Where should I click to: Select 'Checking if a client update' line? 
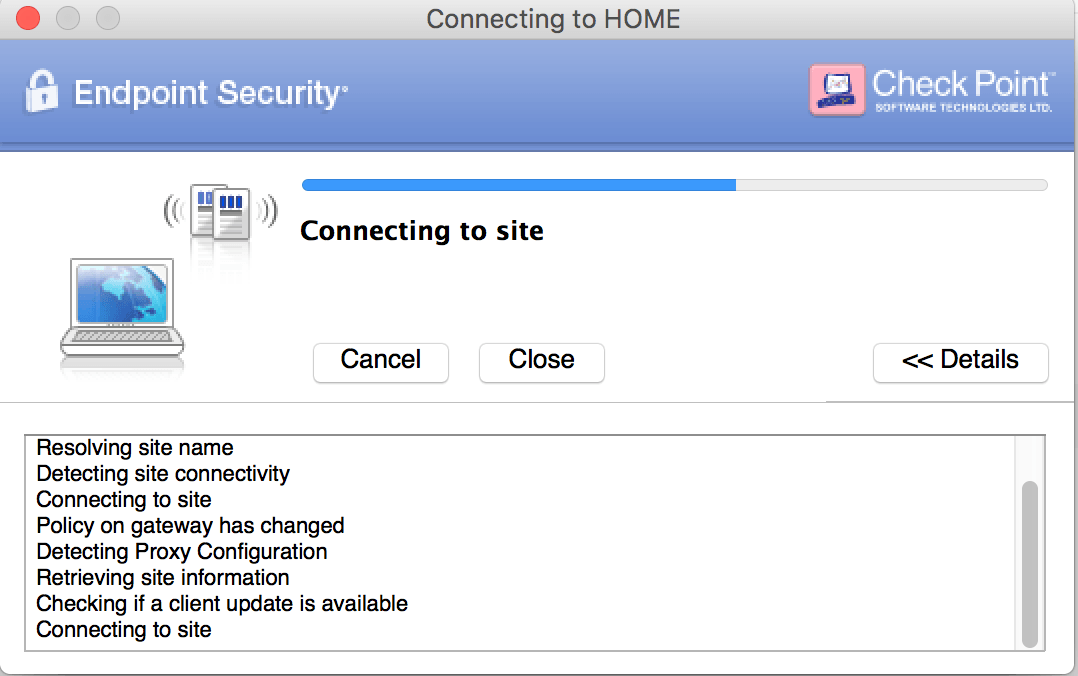pos(222,604)
